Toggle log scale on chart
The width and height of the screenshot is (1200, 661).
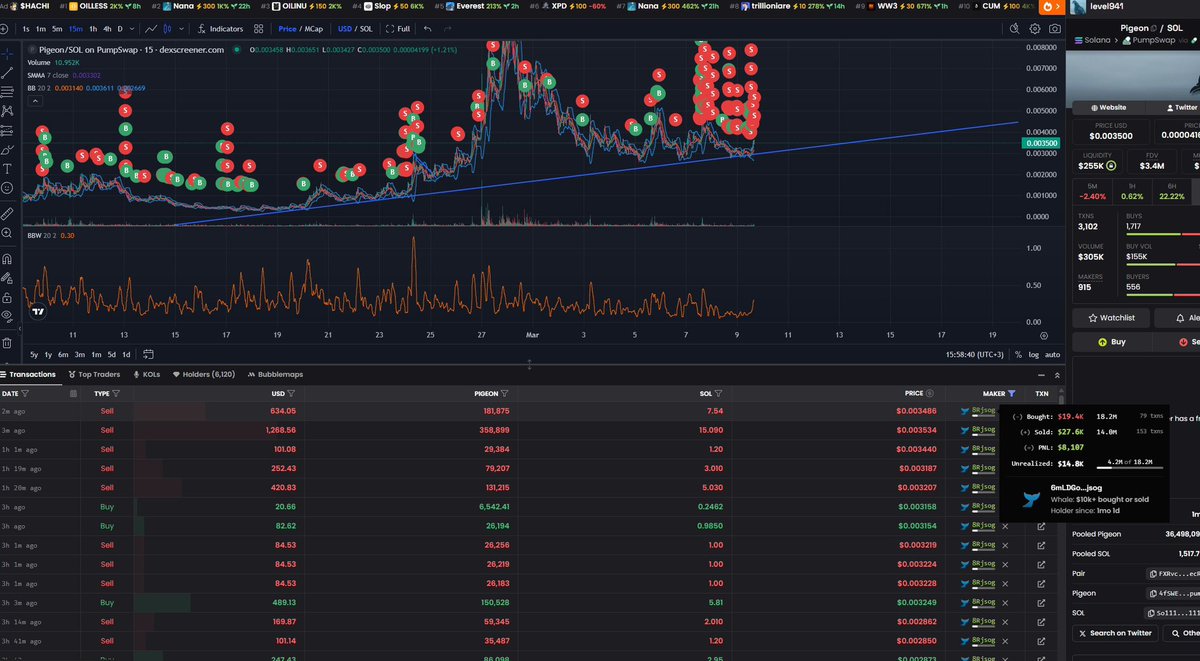1034,354
